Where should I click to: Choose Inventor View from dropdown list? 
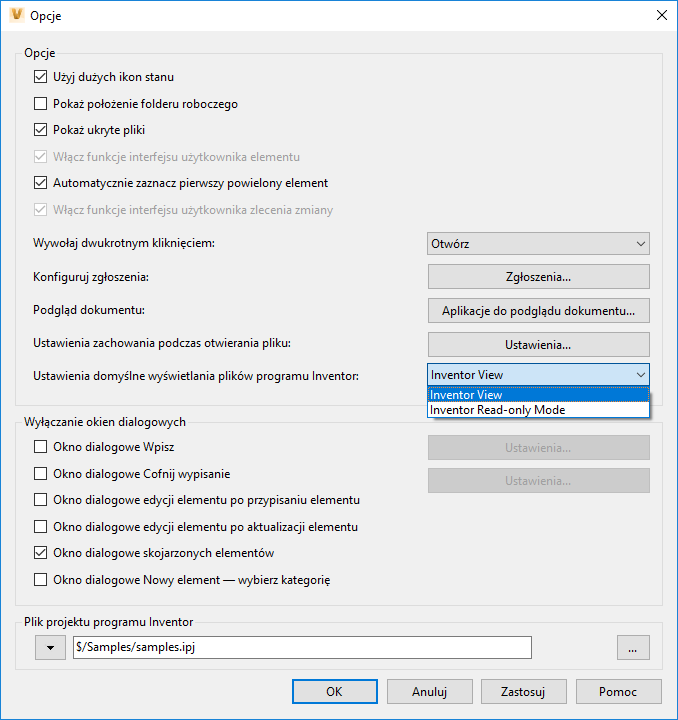pyautogui.click(x=538, y=395)
